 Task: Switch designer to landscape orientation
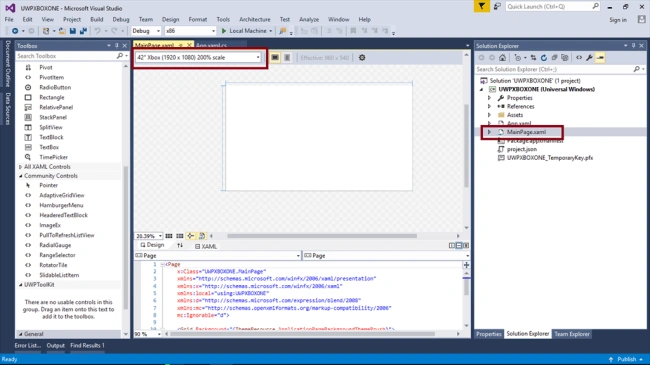pos(275,58)
